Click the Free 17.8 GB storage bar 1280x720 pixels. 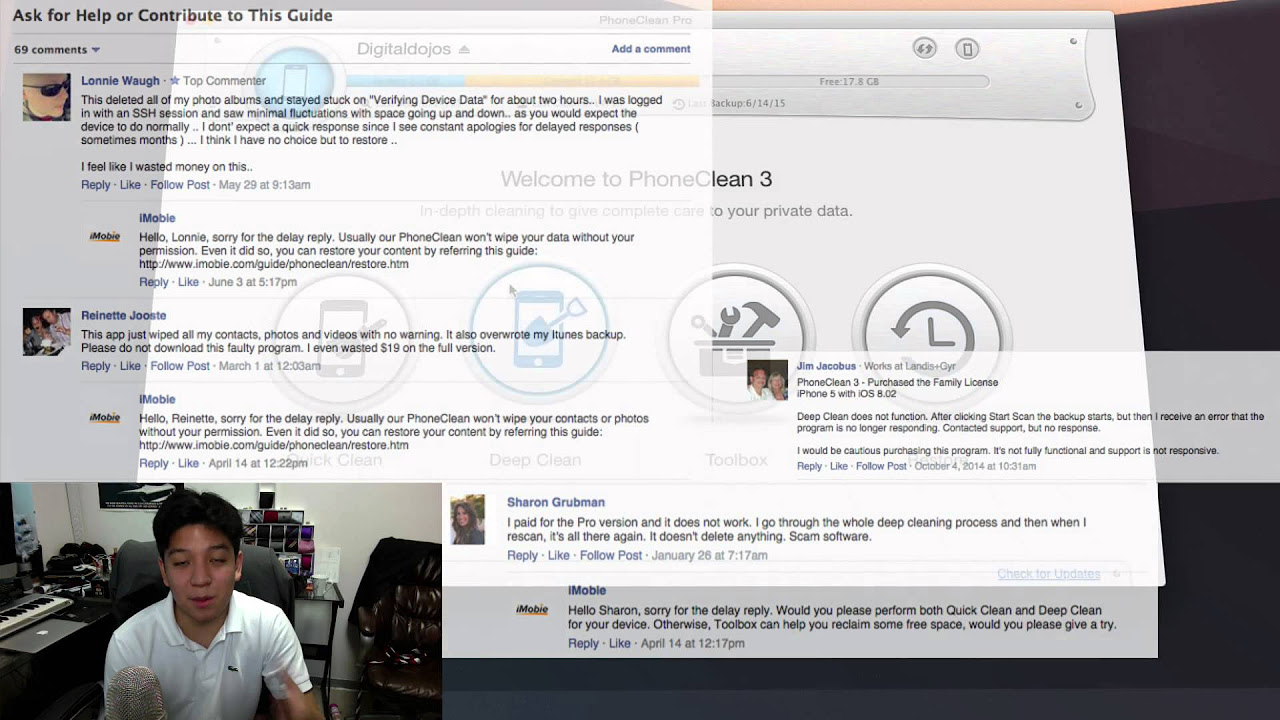click(x=849, y=82)
